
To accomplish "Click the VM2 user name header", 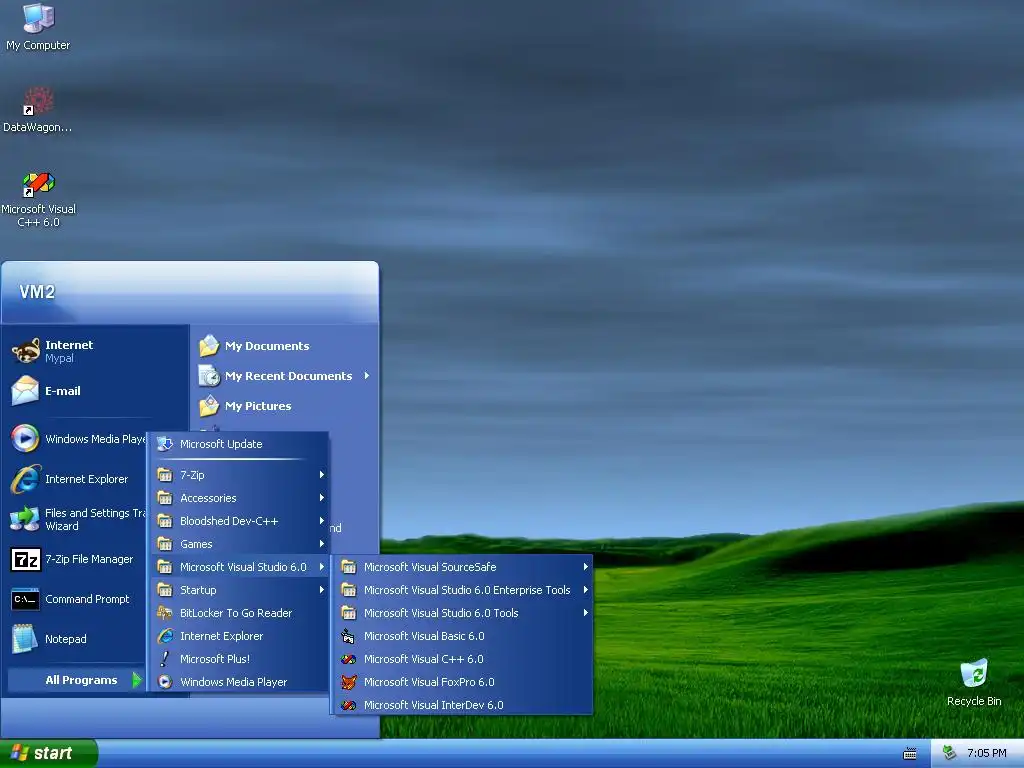I will tap(37, 292).
